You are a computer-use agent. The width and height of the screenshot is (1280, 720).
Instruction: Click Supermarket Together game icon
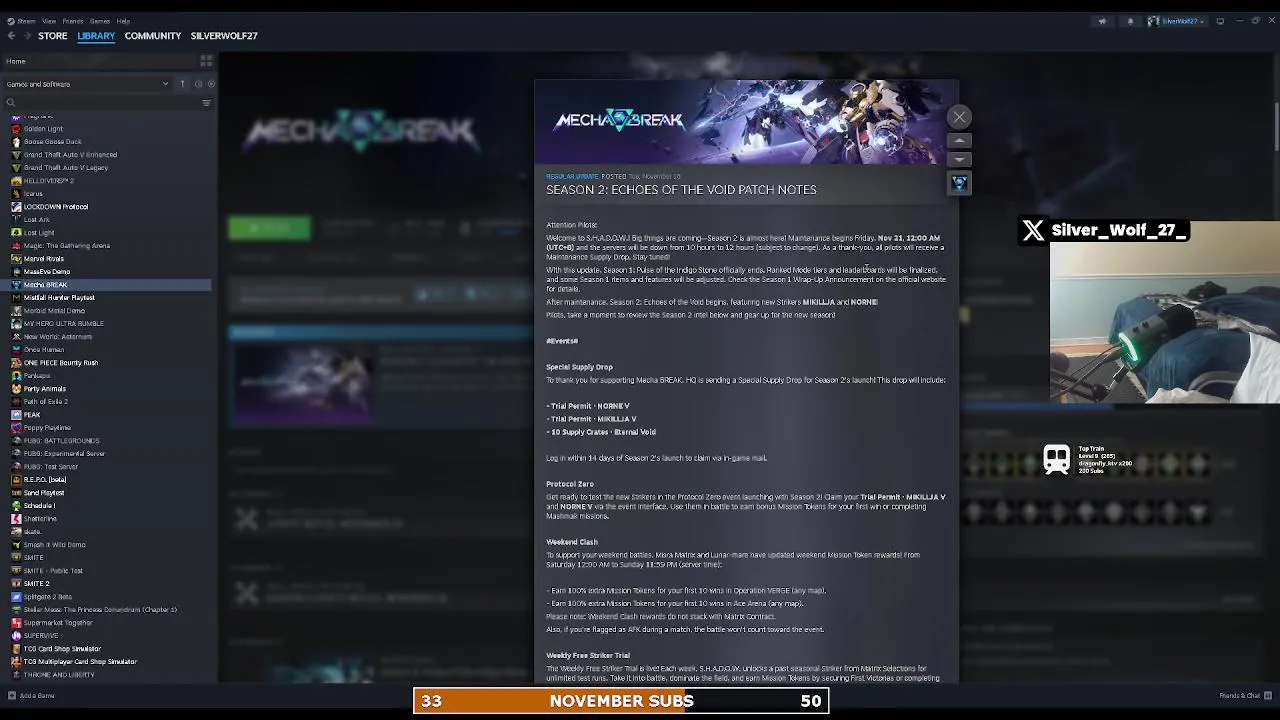click(x=16, y=622)
